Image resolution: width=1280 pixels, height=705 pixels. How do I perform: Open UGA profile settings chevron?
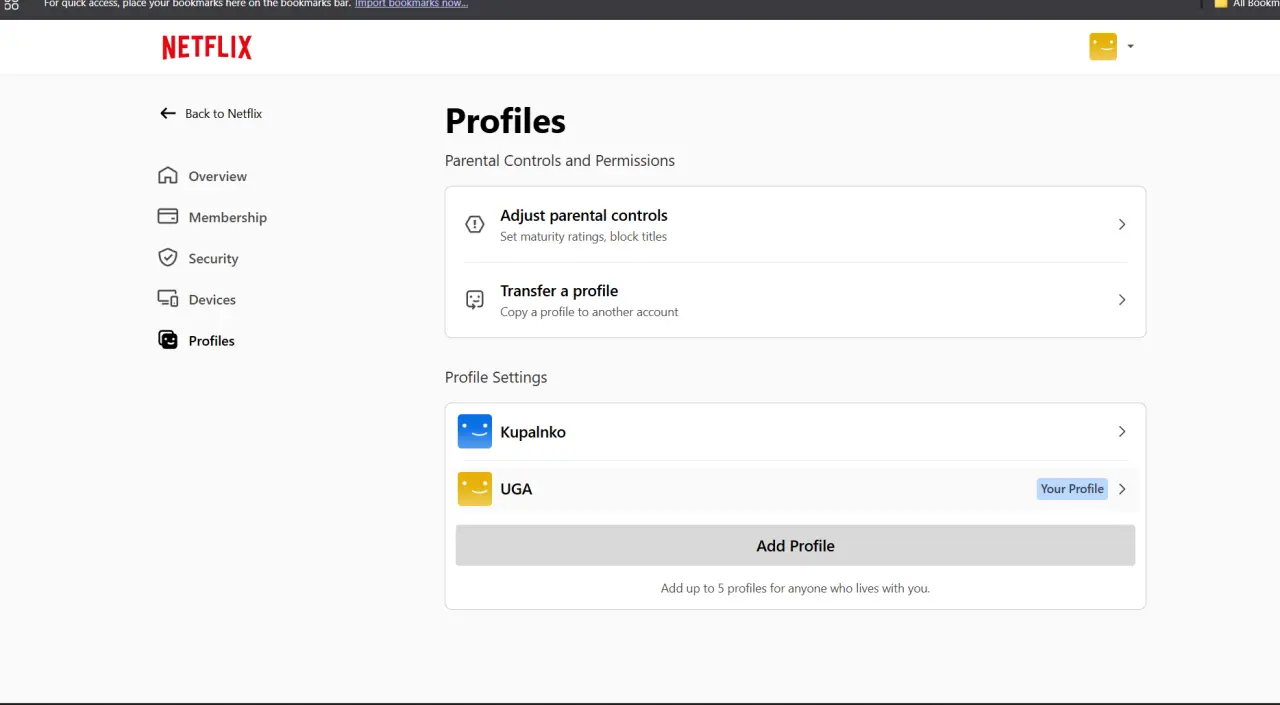pos(1122,489)
